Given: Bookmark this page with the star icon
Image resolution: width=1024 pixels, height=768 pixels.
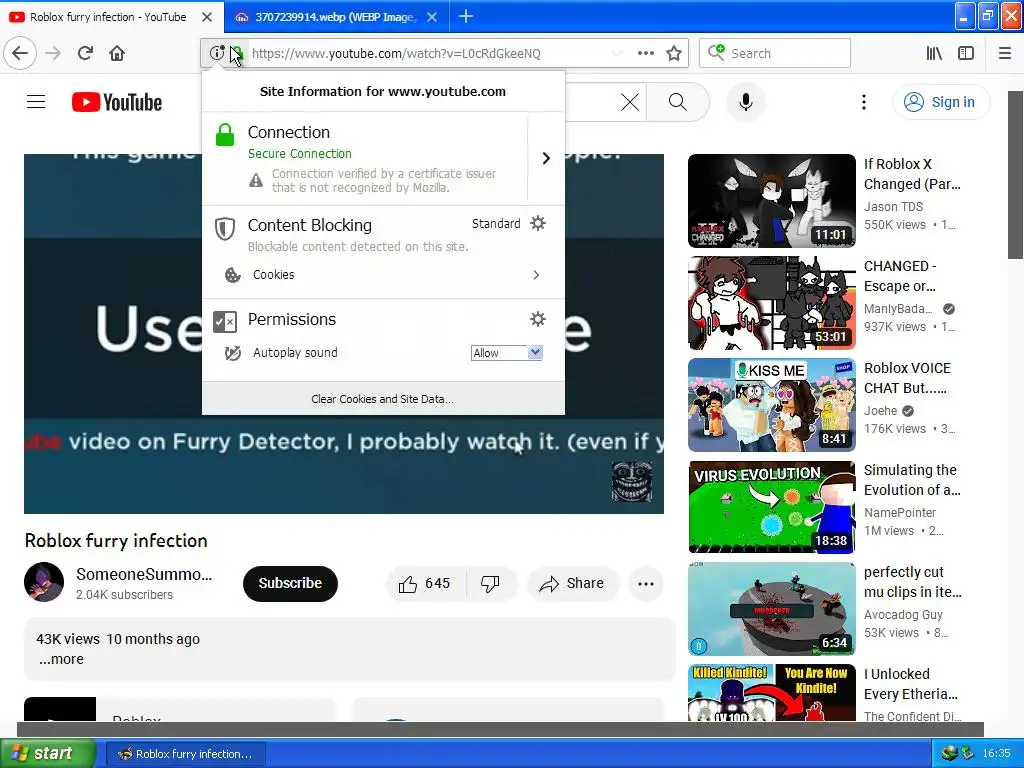Looking at the screenshot, I should pyautogui.click(x=674, y=53).
